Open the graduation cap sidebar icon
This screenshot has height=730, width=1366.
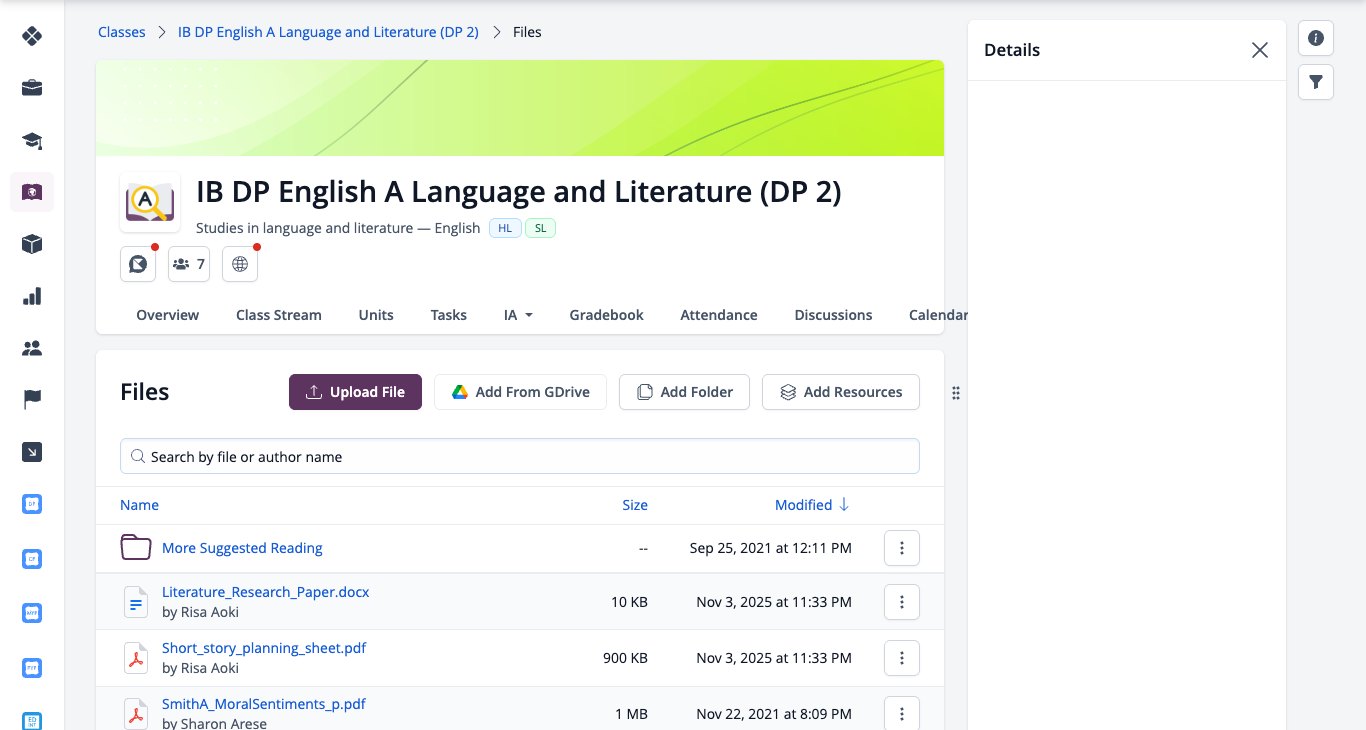pos(32,140)
